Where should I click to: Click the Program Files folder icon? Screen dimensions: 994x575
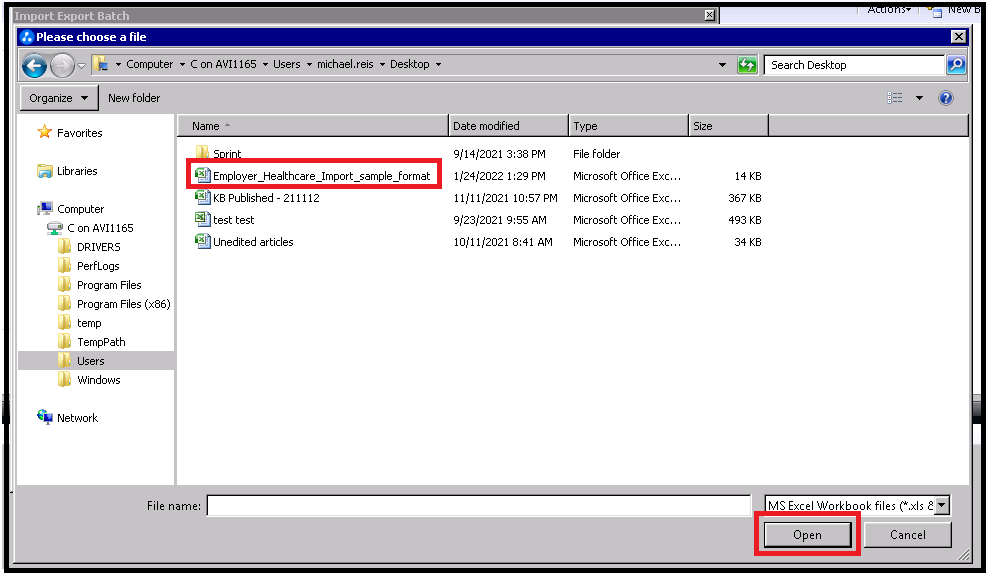point(64,285)
